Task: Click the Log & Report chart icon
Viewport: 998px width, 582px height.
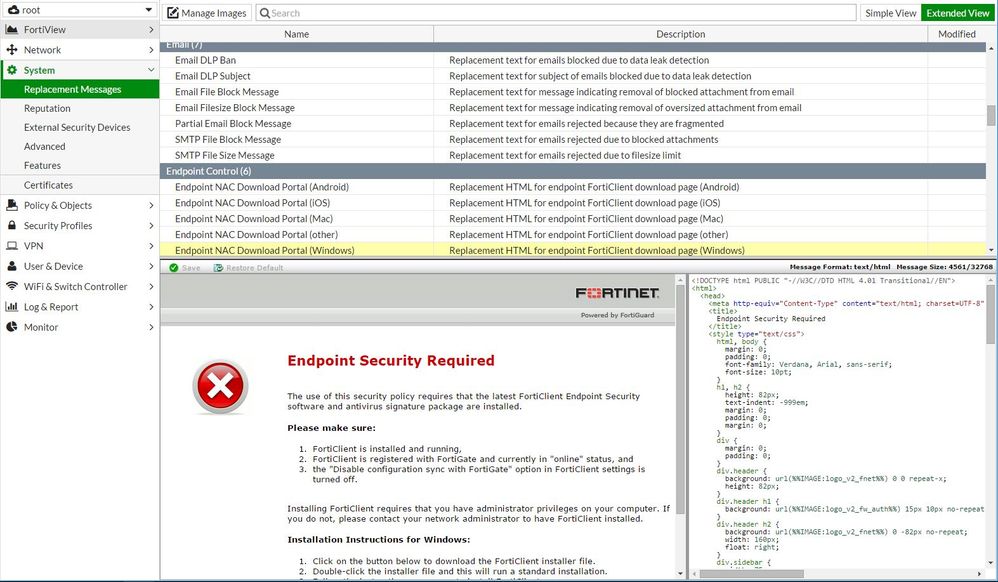Action: tap(11, 307)
